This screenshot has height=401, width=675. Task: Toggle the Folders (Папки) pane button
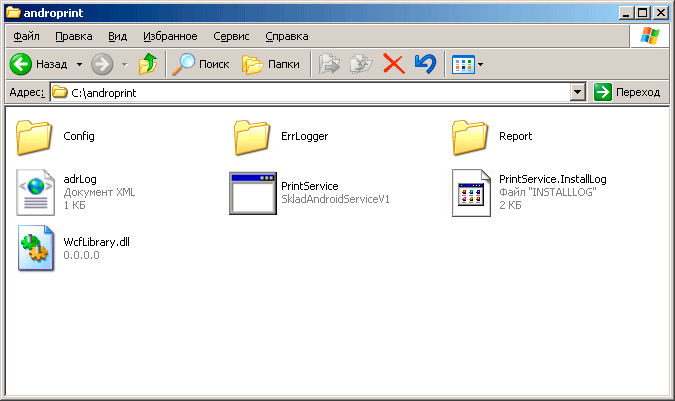point(271,64)
